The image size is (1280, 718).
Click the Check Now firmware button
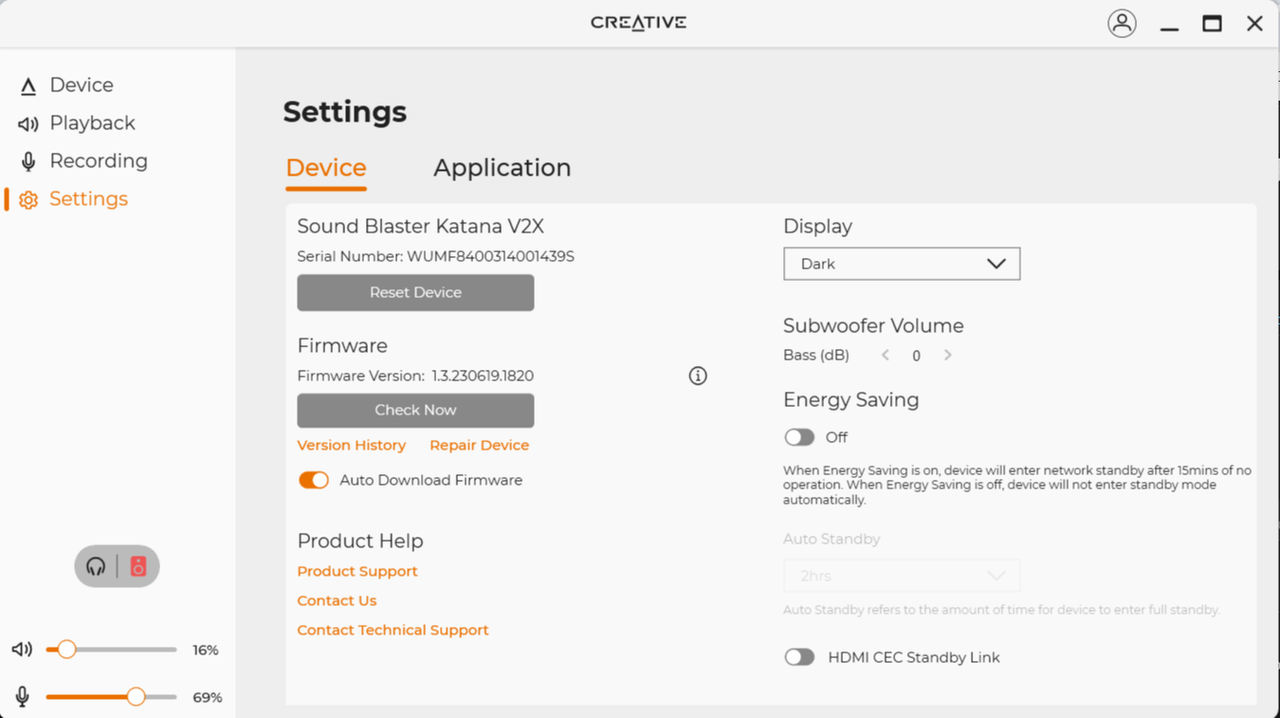pos(415,410)
